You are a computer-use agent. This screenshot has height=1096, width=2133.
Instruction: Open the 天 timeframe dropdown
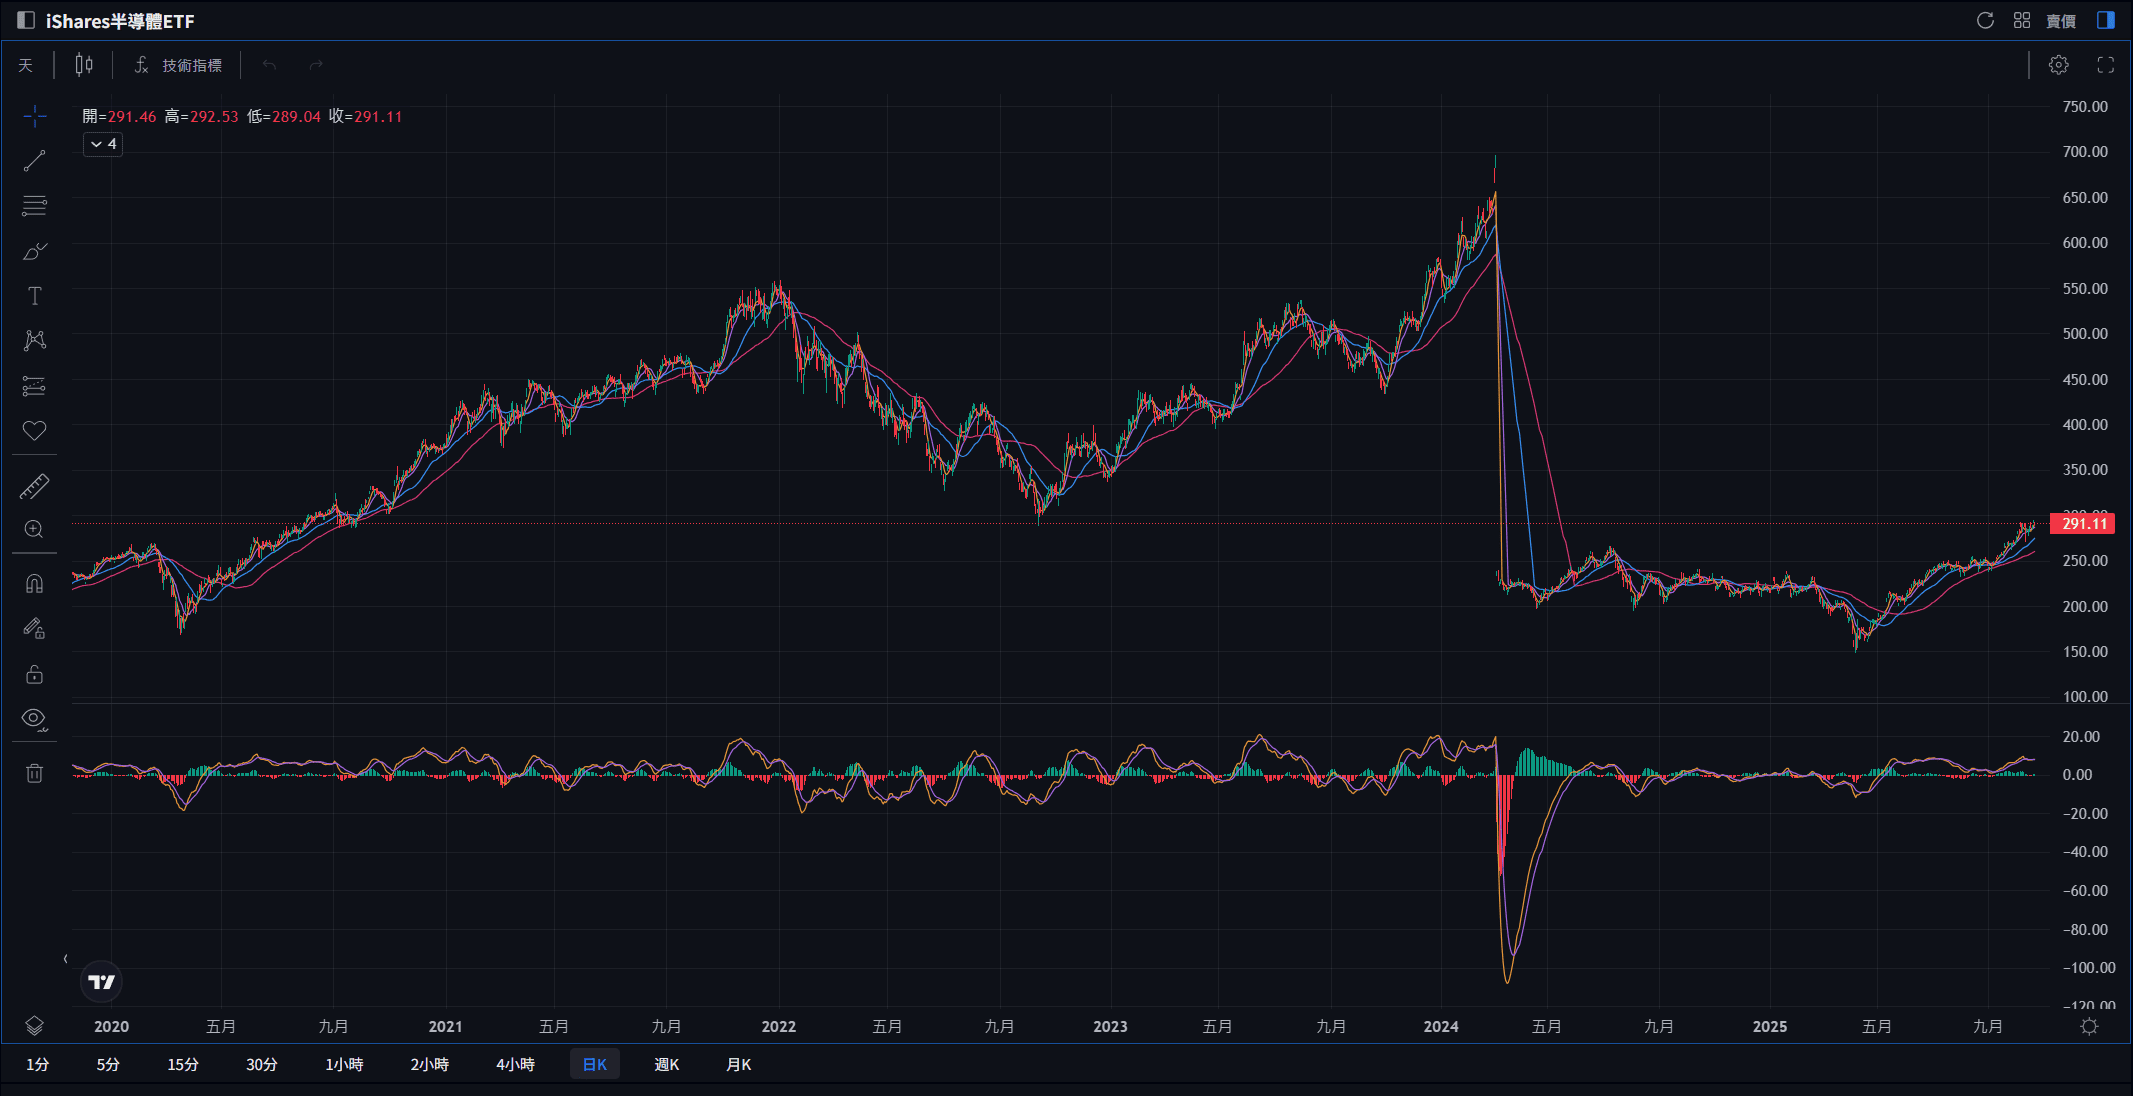pos(25,64)
